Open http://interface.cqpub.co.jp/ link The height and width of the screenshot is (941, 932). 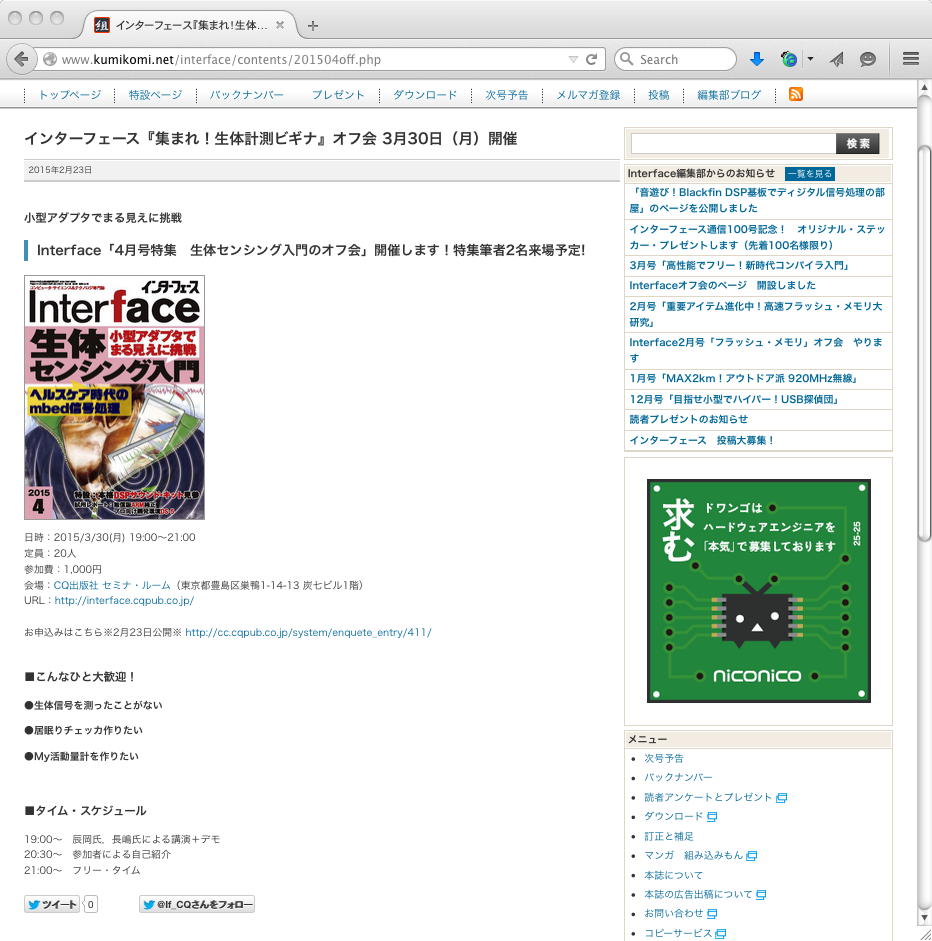124,600
